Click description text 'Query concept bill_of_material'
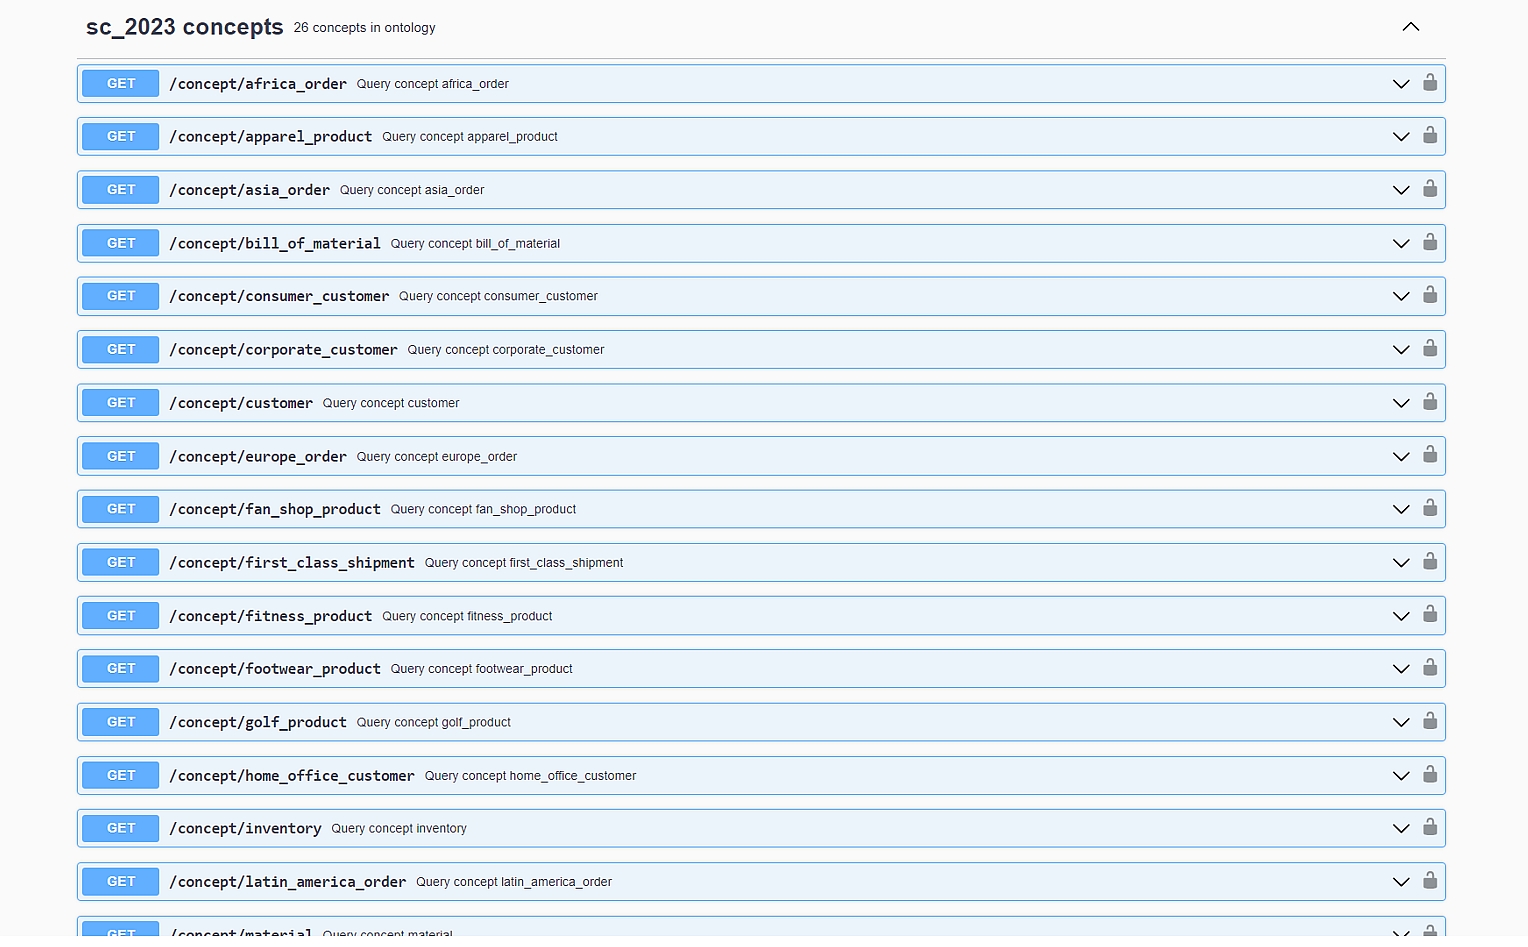Image resolution: width=1528 pixels, height=947 pixels. pos(475,244)
